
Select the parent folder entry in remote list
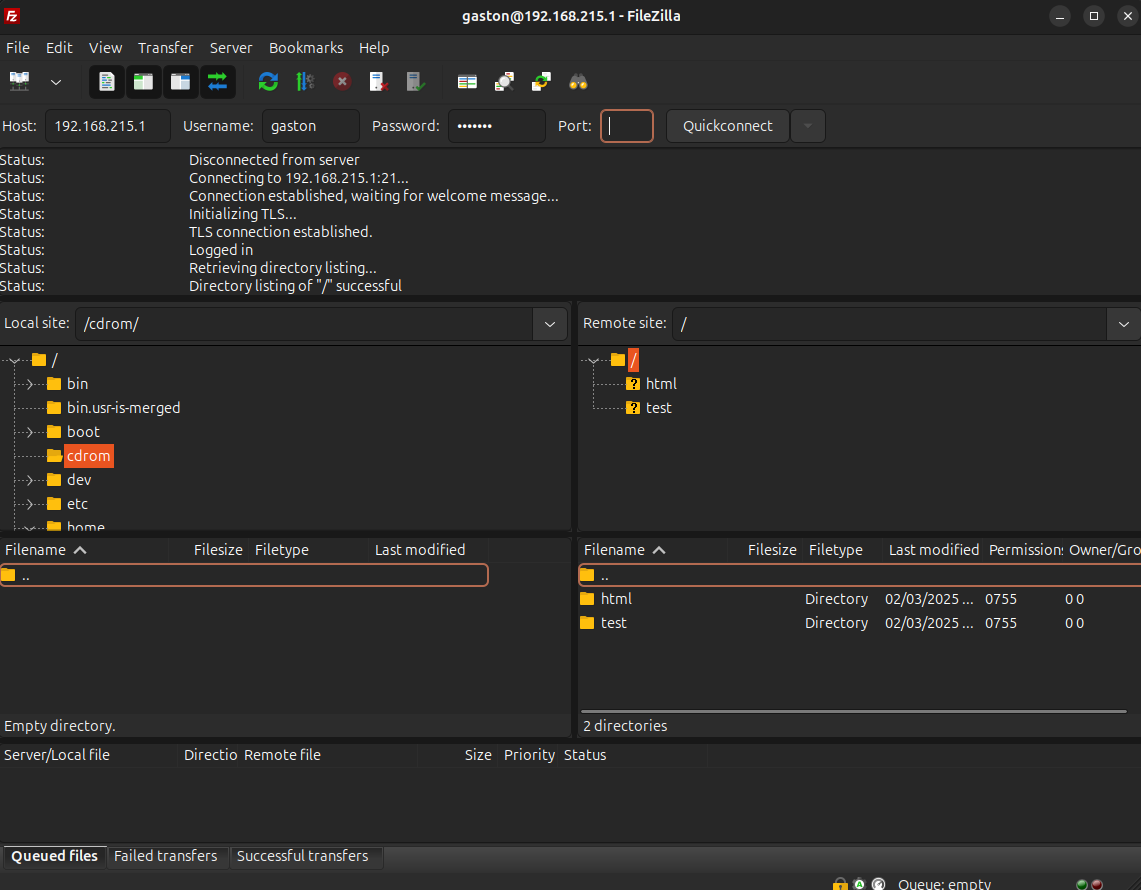[859, 575]
